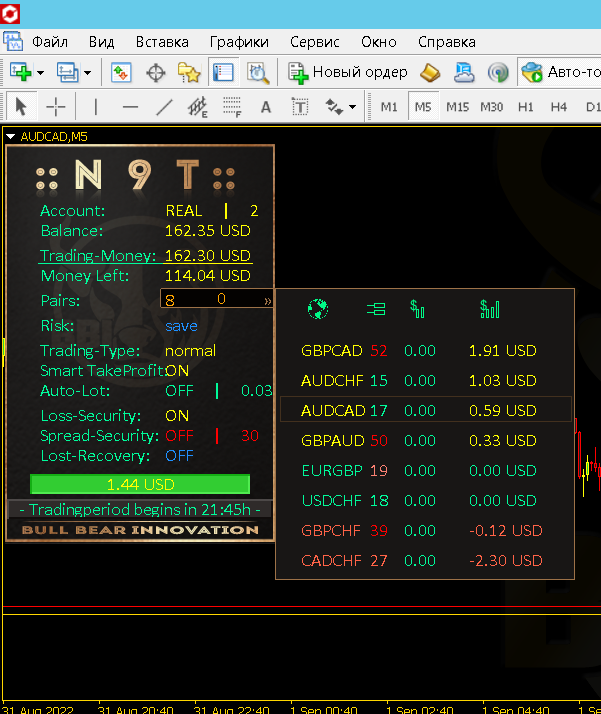Screen dimensions: 601x714
Task: Select the text label T tool
Action: pyautogui.click(x=300, y=107)
